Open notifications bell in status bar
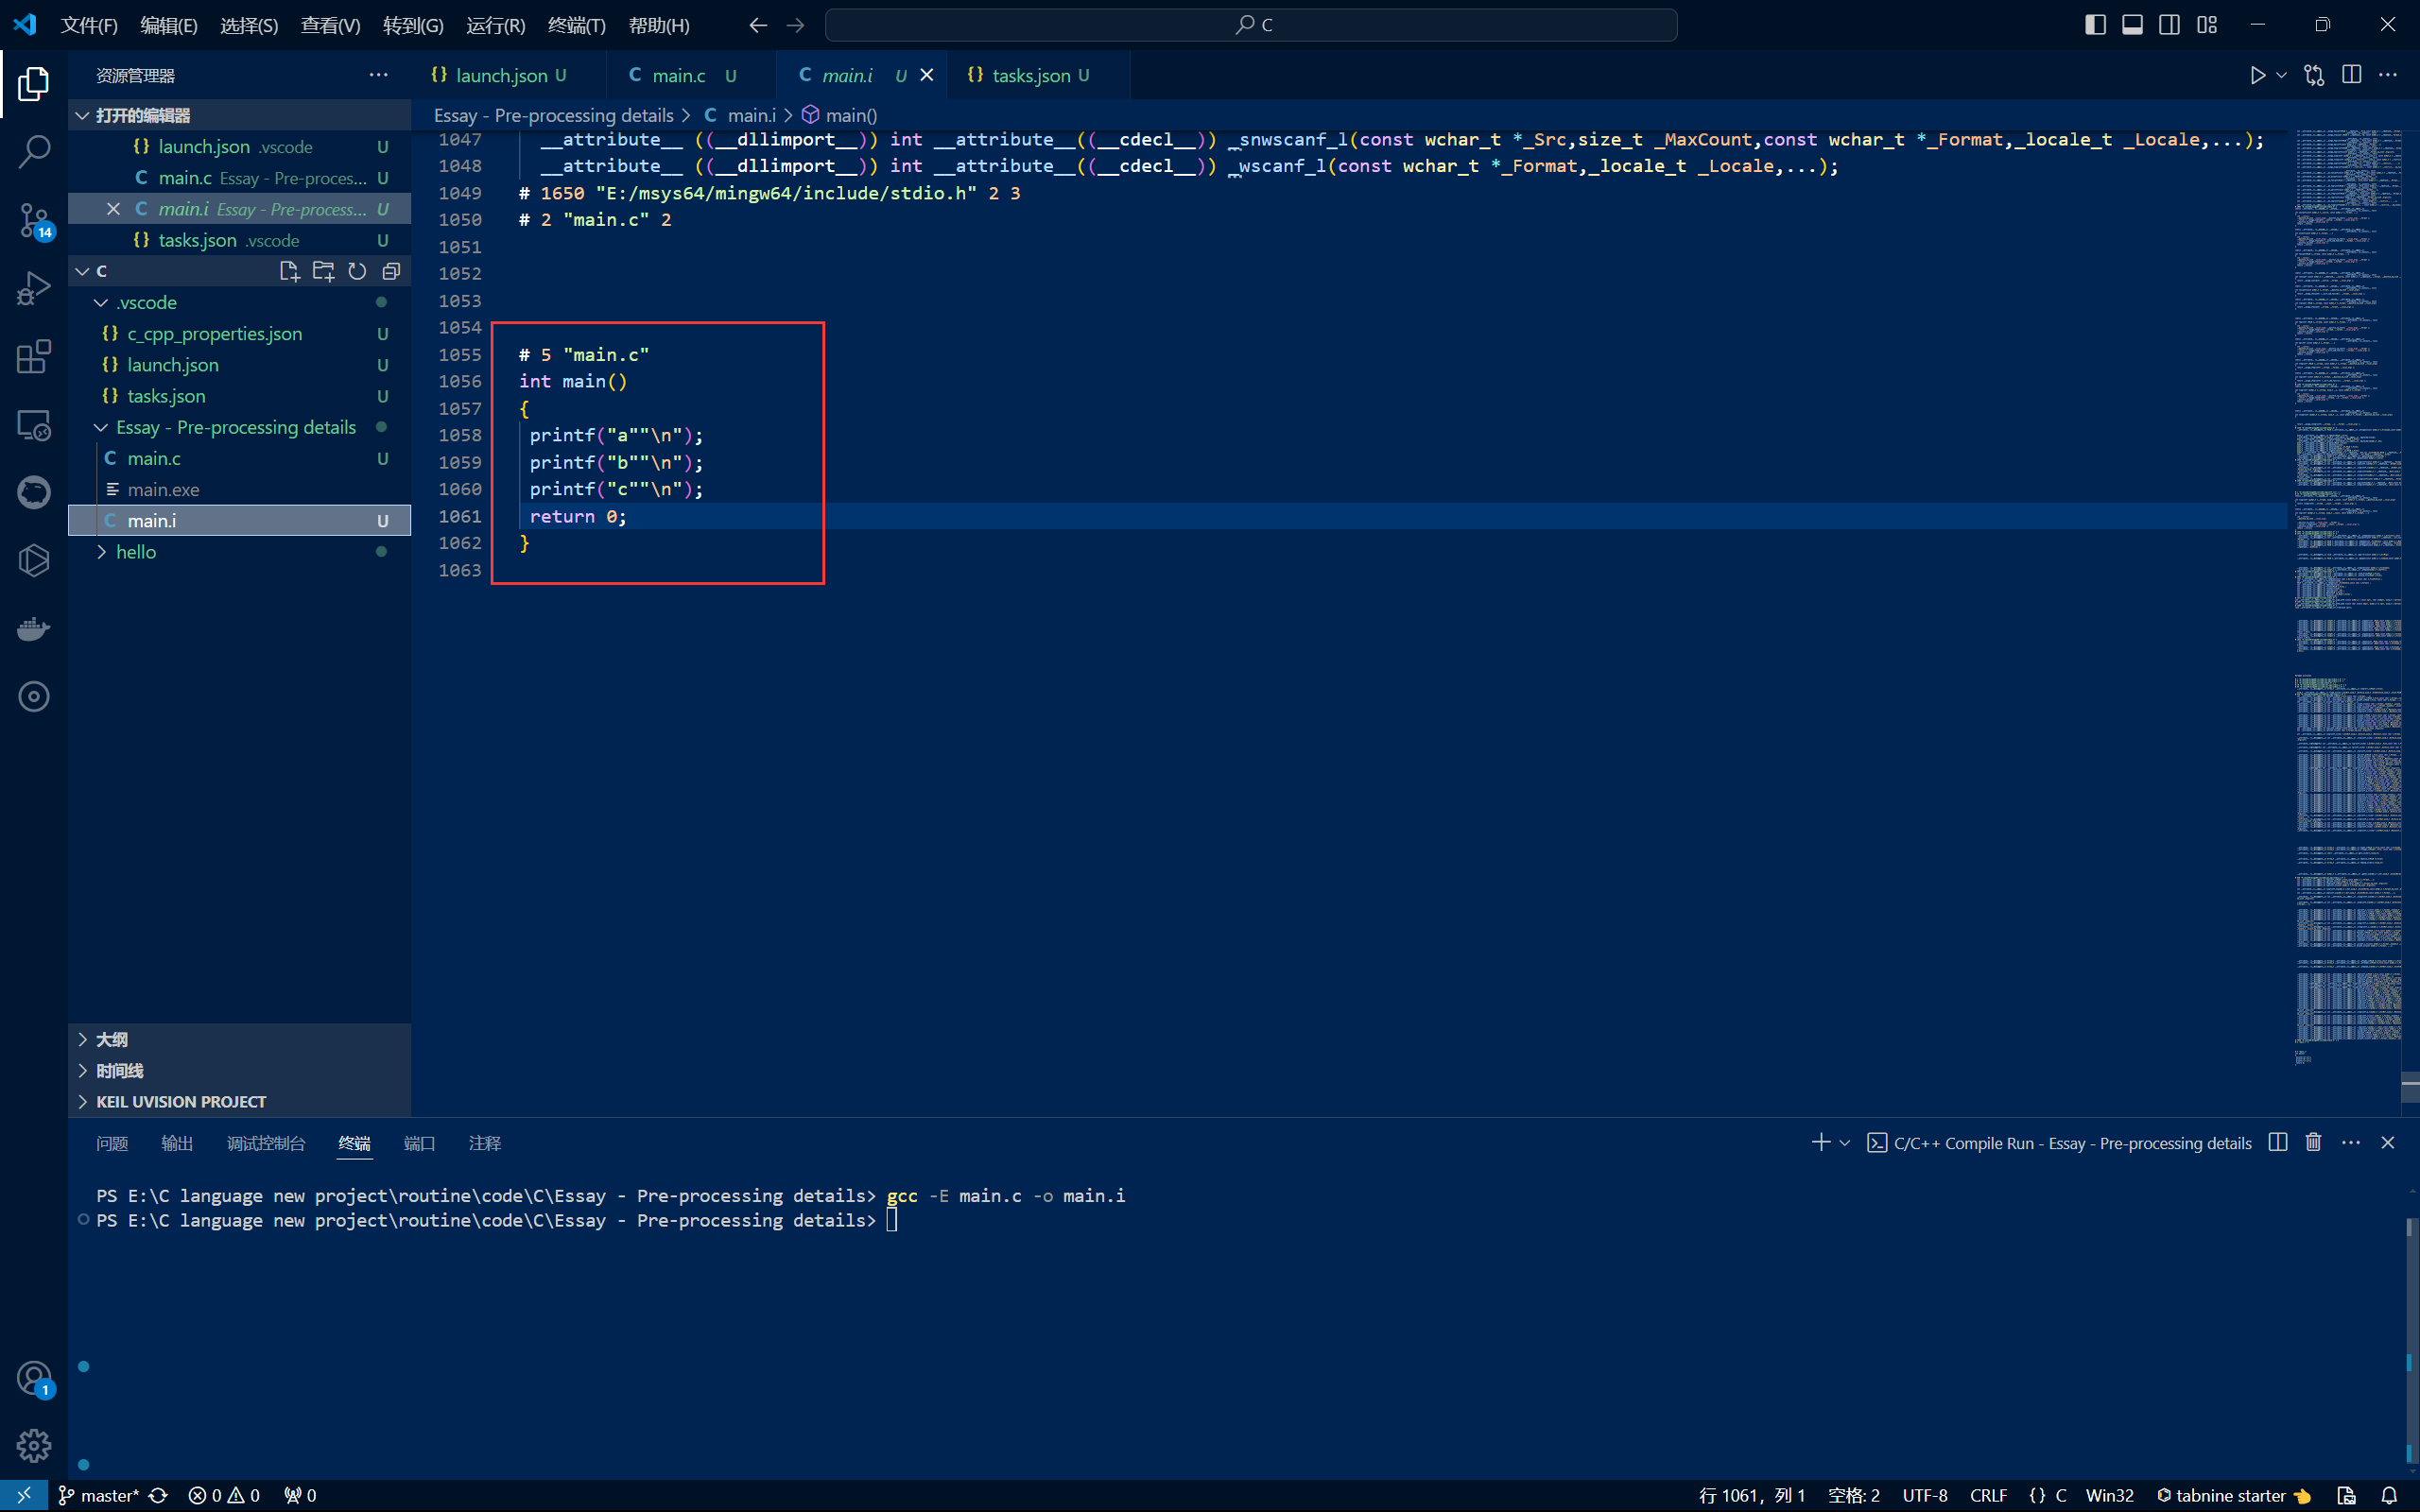Viewport: 2420px width, 1512px height. click(2389, 1495)
